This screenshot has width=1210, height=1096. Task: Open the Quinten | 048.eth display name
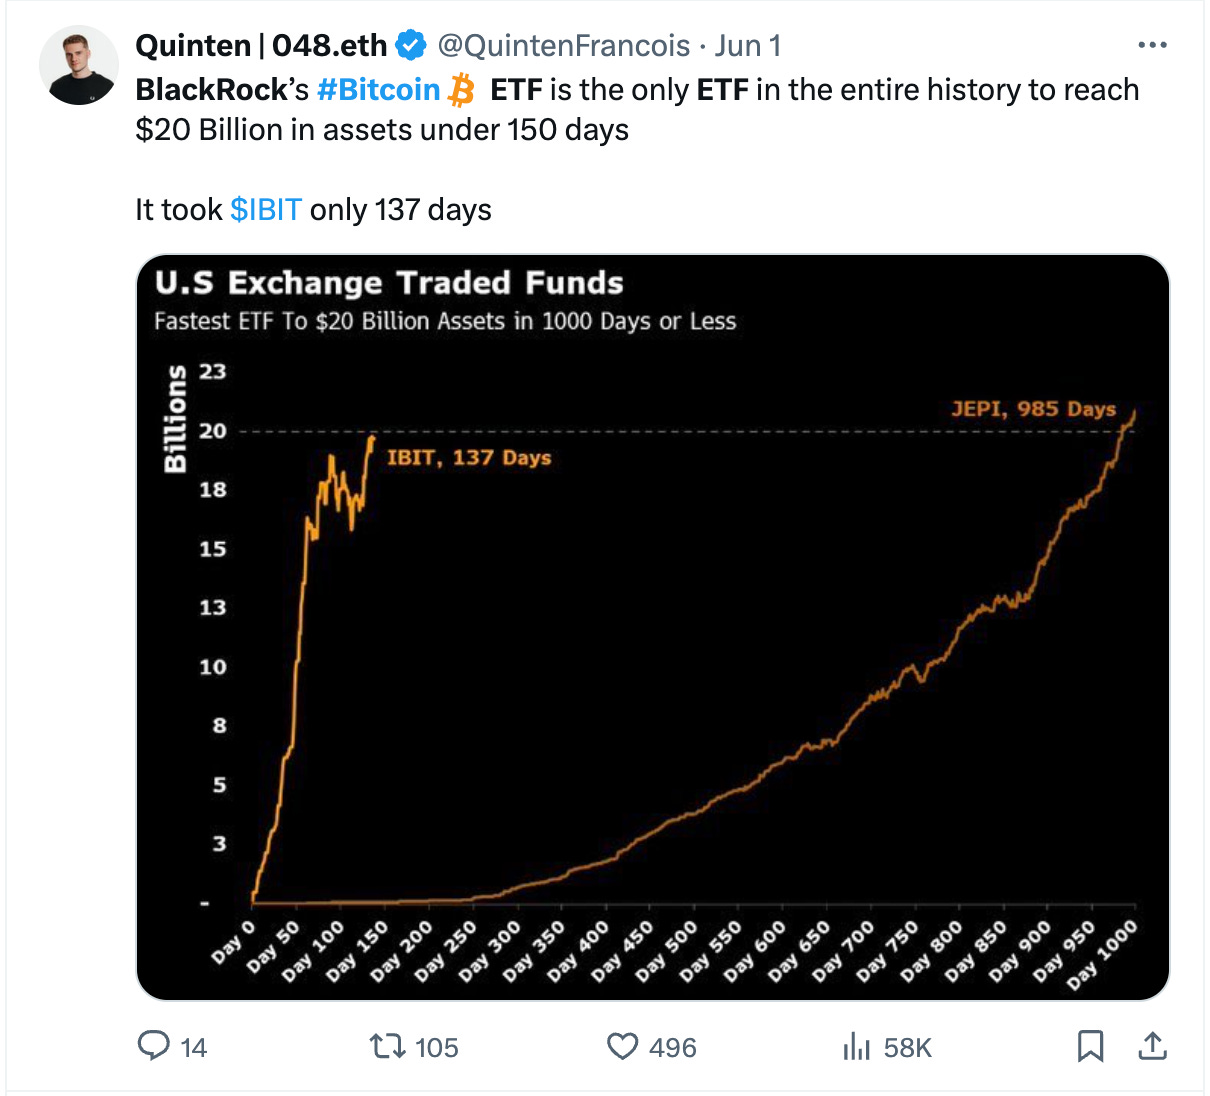pos(261,45)
